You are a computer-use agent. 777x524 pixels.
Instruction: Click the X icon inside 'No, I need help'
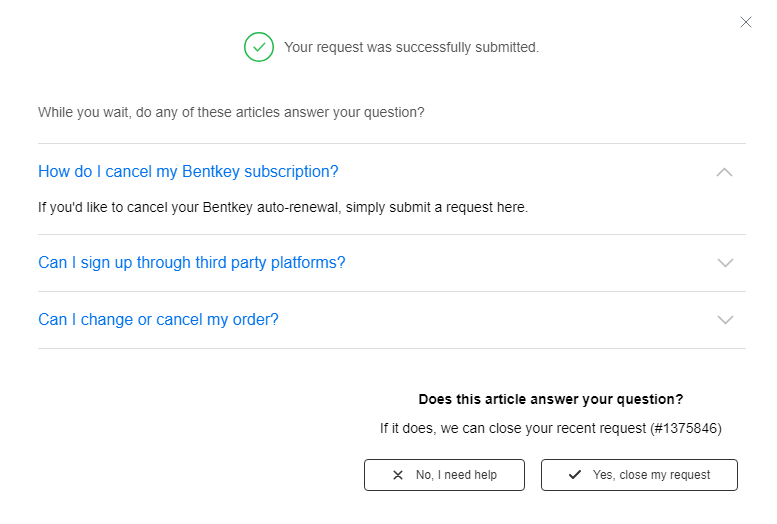(398, 475)
